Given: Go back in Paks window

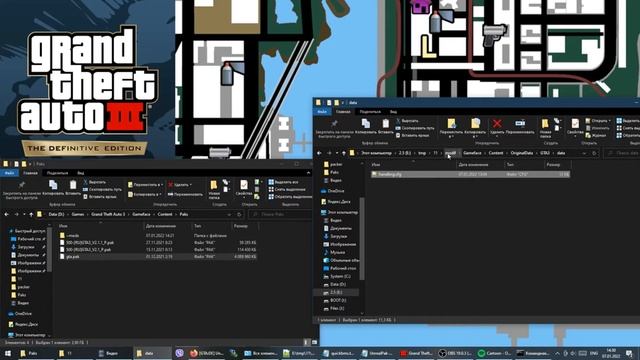Looking at the screenshot, I should (x=7, y=214).
